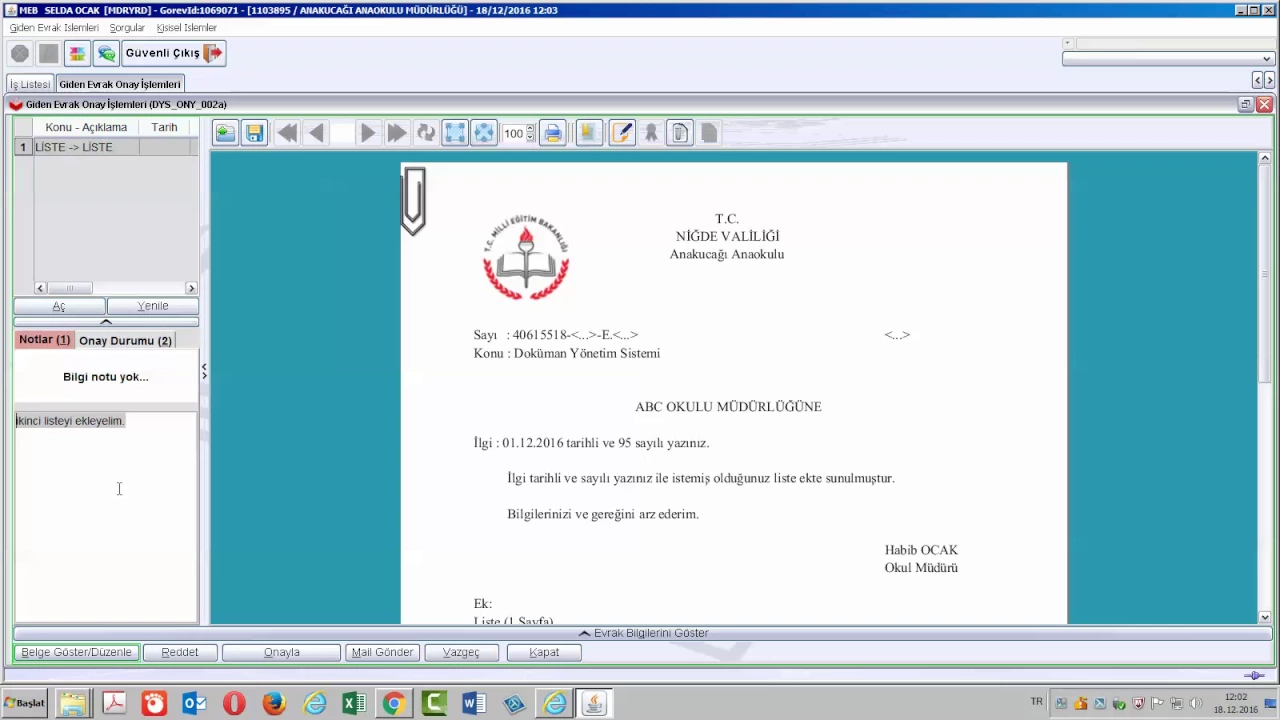Click the fit-to-page icon
This screenshot has height=720, width=1280.
[455, 133]
